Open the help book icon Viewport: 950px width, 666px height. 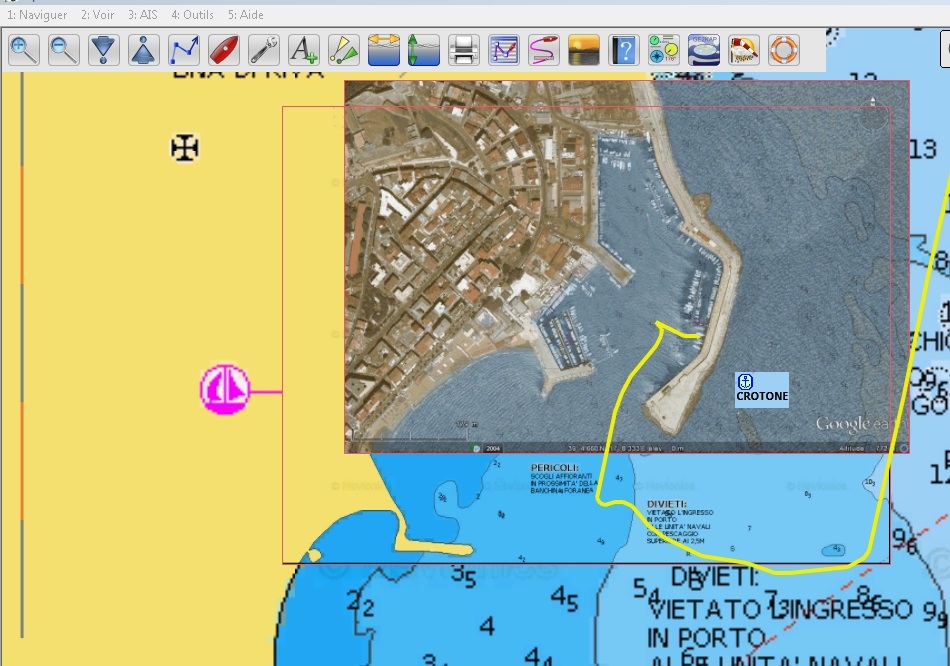(x=624, y=49)
